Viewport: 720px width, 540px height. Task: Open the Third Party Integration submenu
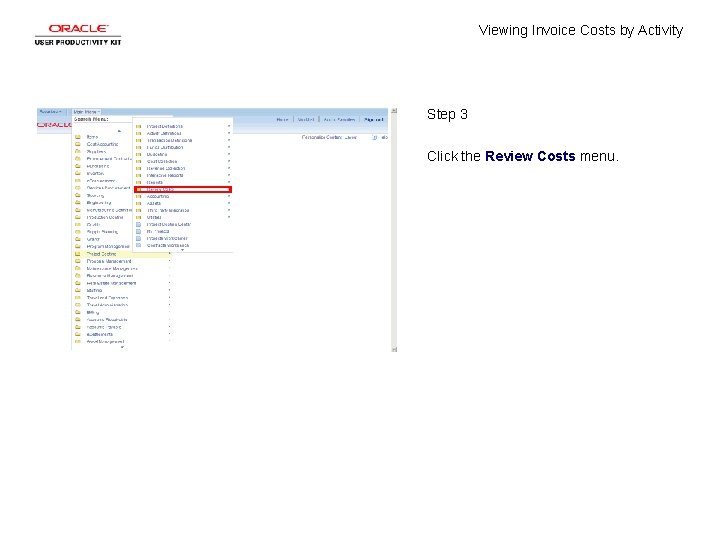(168, 210)
